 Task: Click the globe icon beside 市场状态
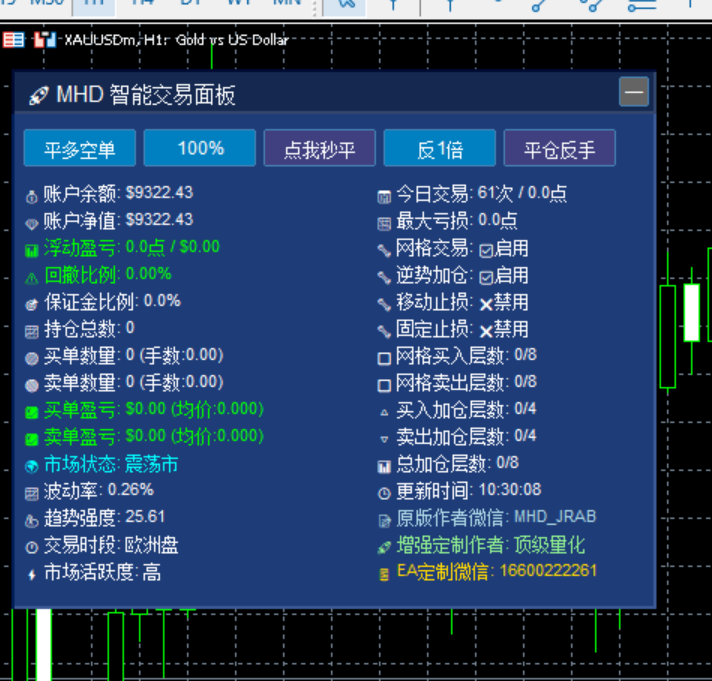point(32,467)
